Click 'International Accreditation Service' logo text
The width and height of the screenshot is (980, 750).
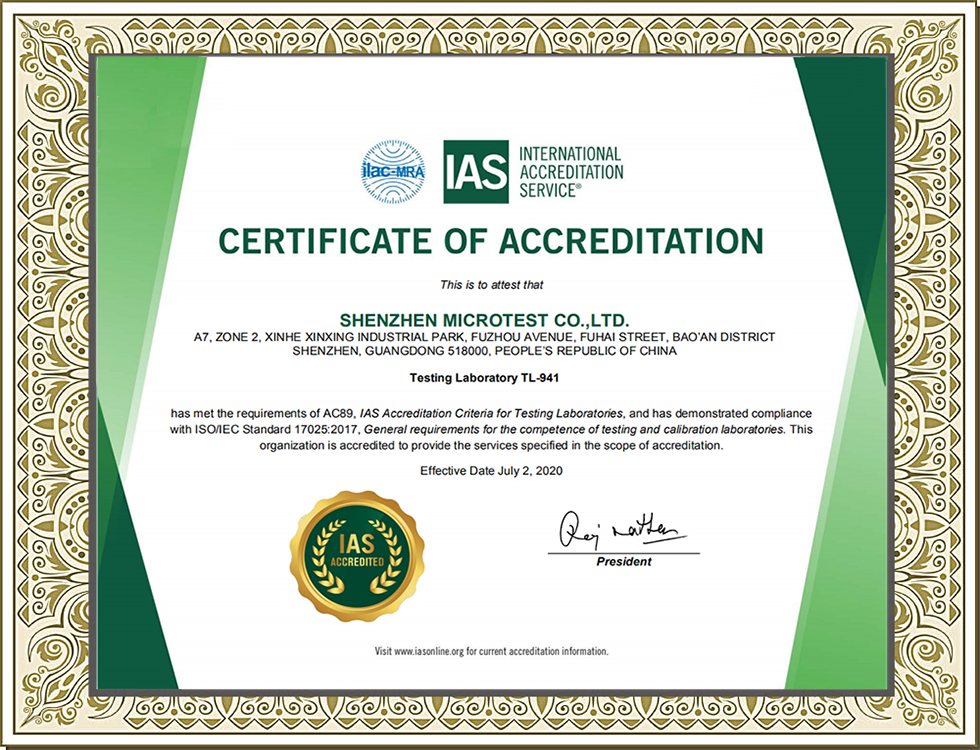[571, 172]
